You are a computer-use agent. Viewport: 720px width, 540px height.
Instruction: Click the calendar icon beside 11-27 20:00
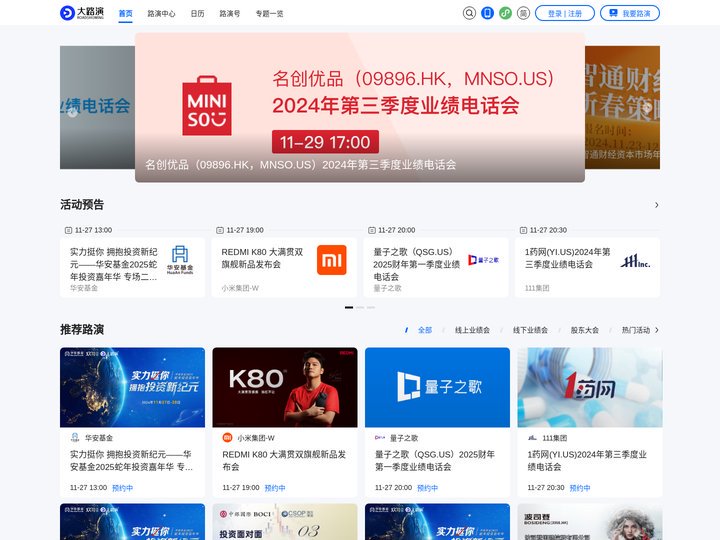pyautogui.click(x=371, y=230)
